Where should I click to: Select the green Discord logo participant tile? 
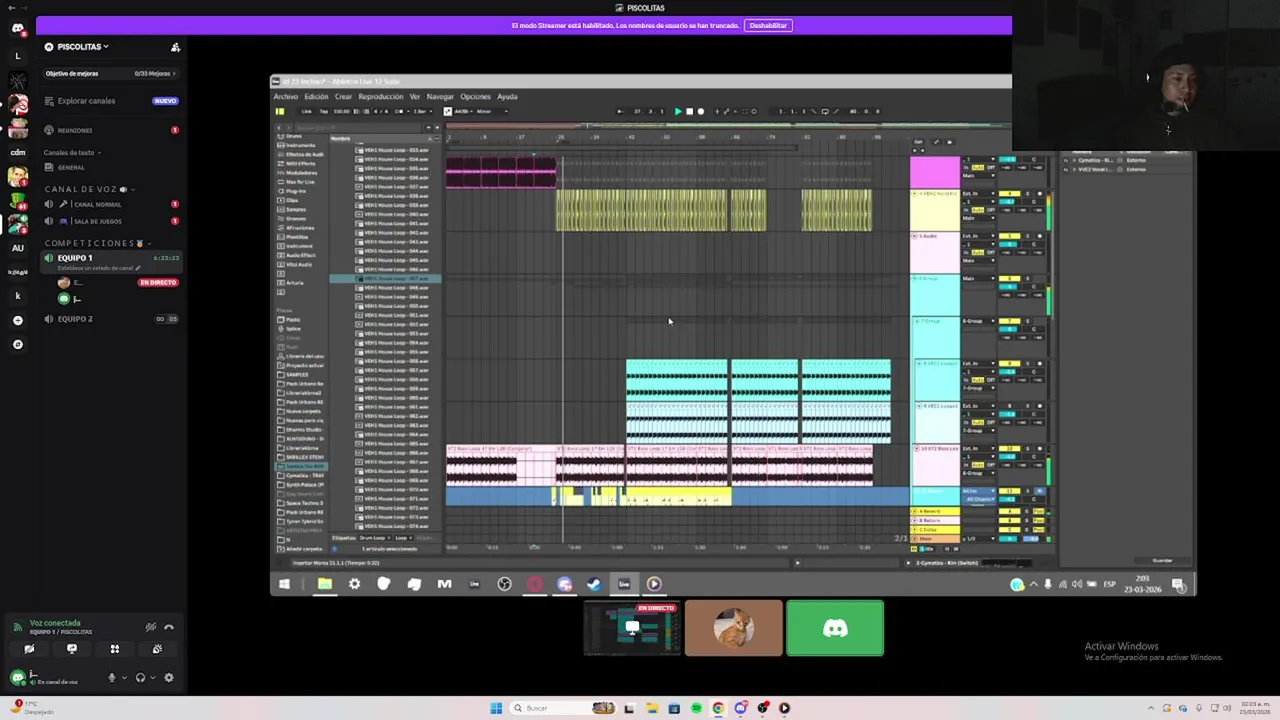(835, 629)
